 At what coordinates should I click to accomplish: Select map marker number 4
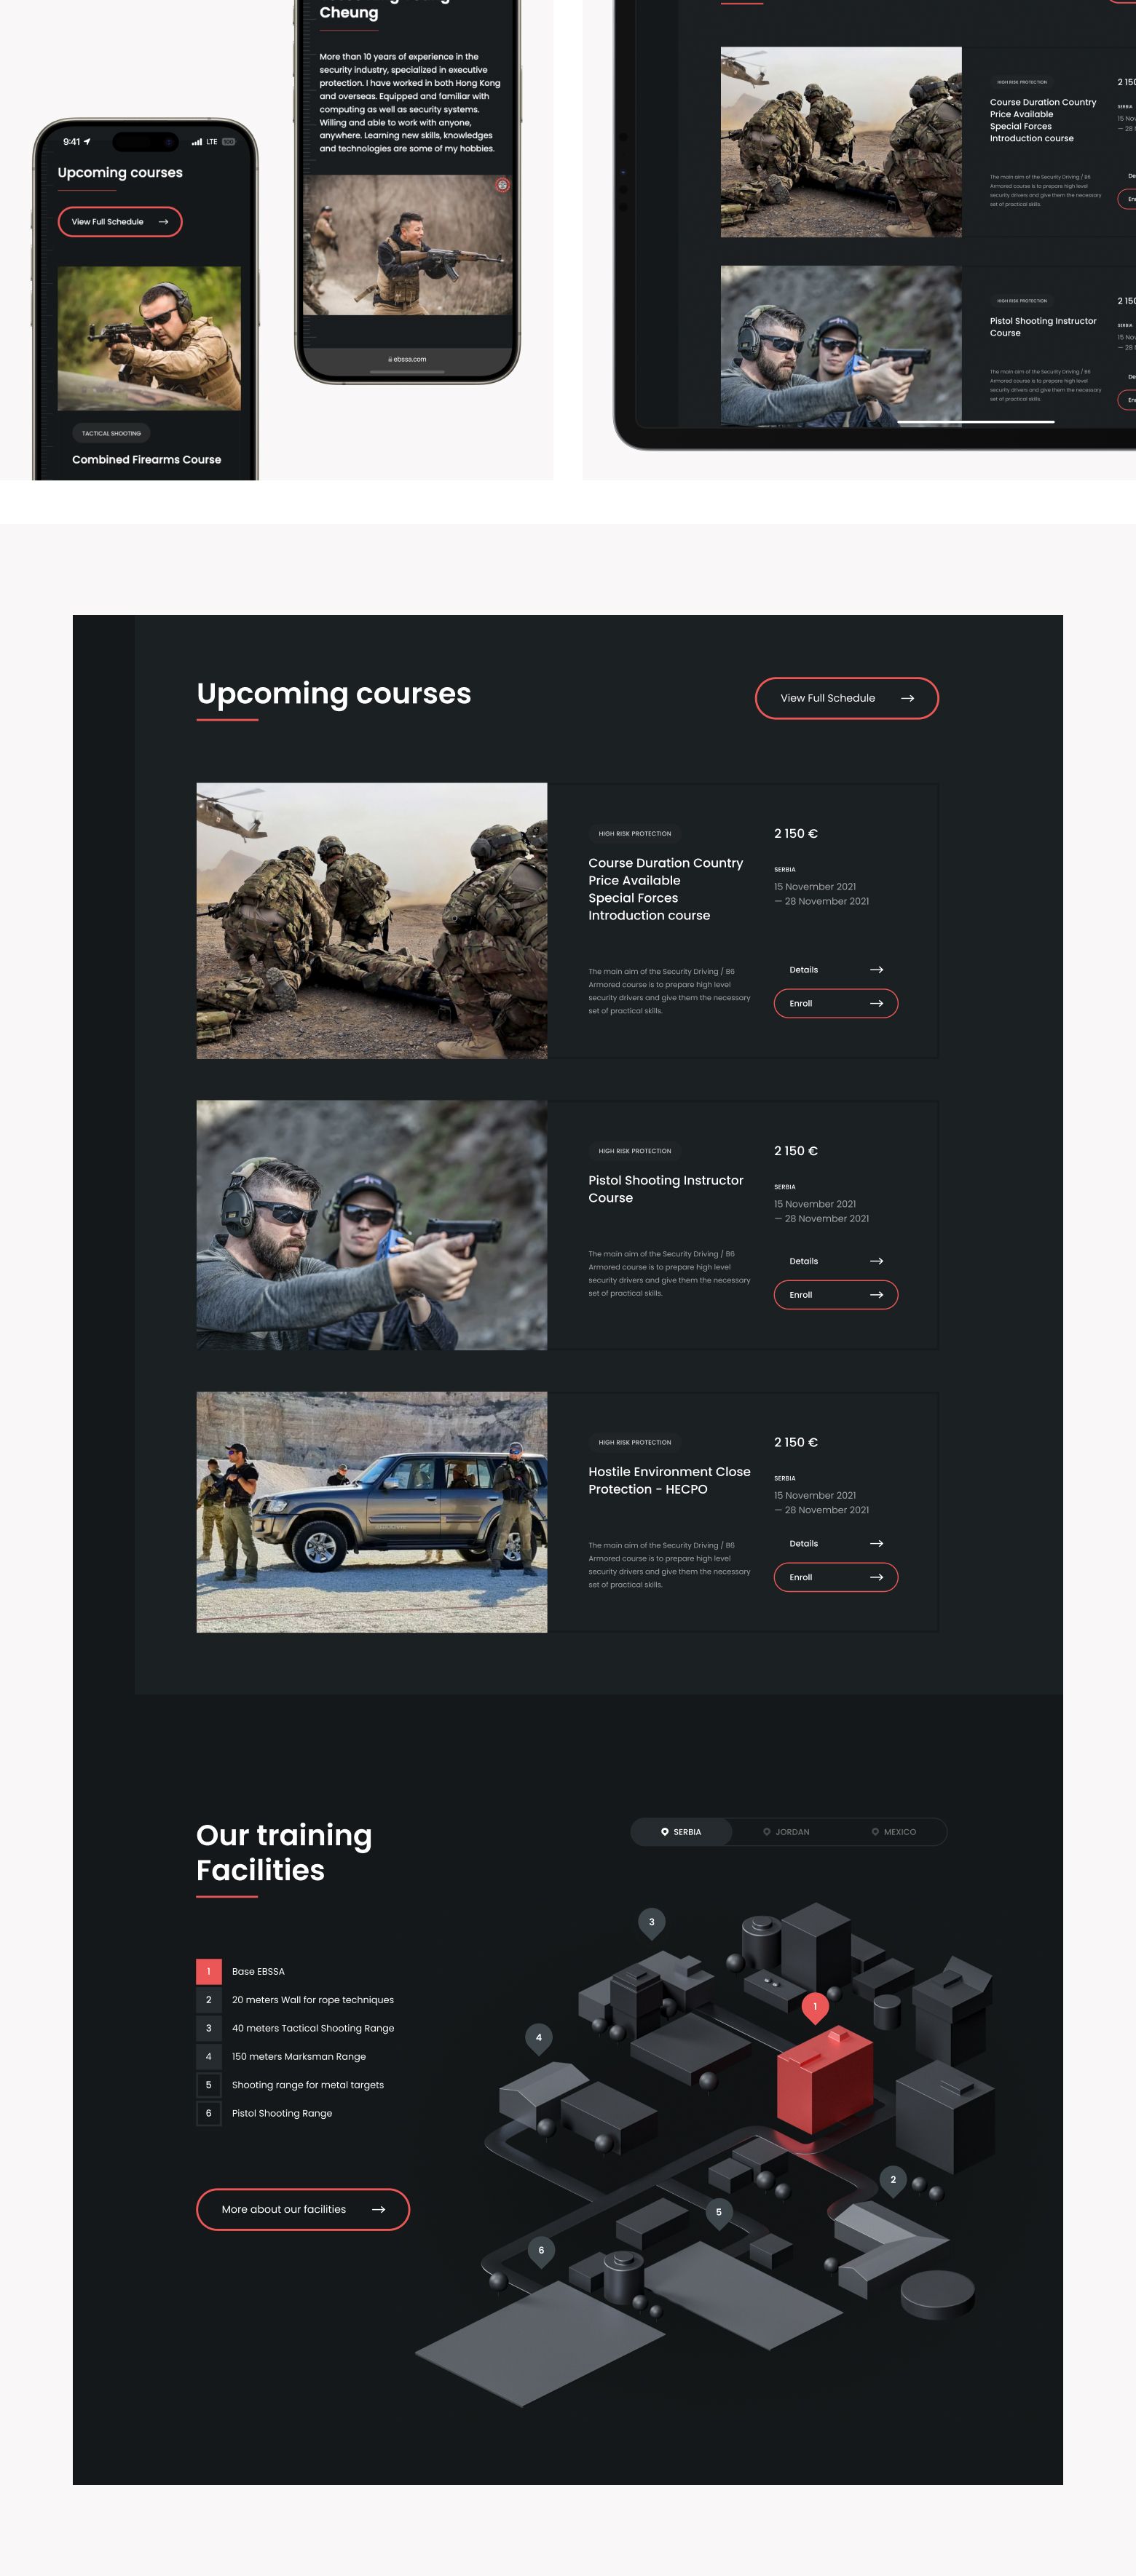pyautogui.click(x=538, y=2038)
